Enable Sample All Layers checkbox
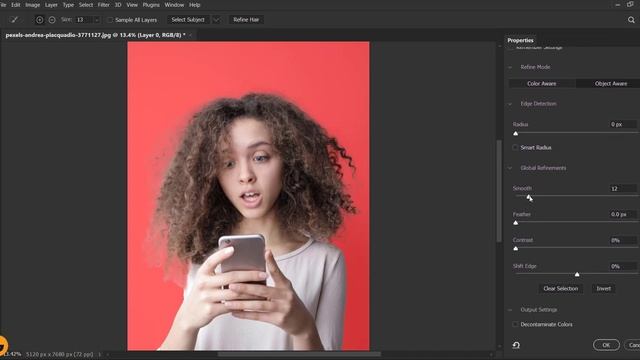 click(109, 20)
